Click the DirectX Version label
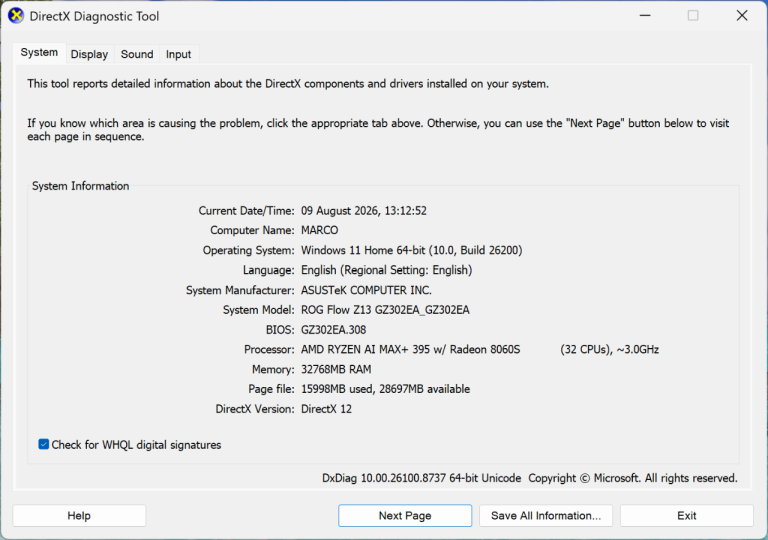This screenshot has width=768, height=540. [x=255, y=409]
